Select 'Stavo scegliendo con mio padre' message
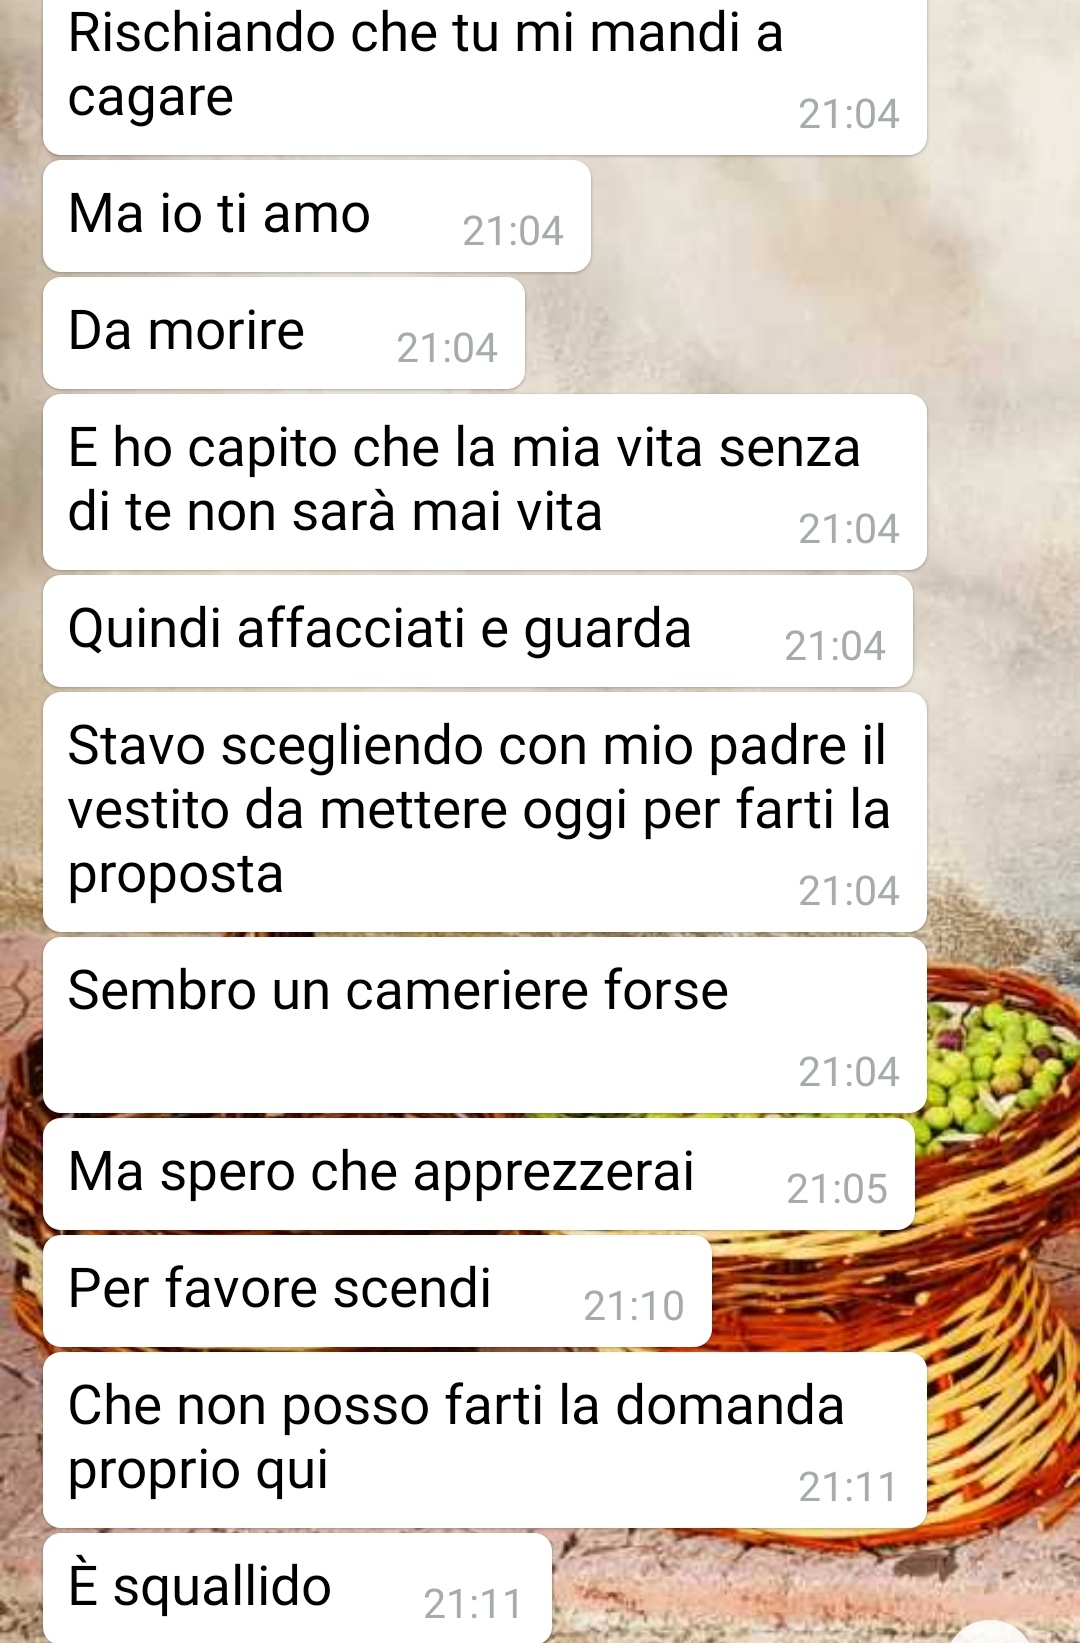Screen dimensions: 1080x1643 point(485,812)
